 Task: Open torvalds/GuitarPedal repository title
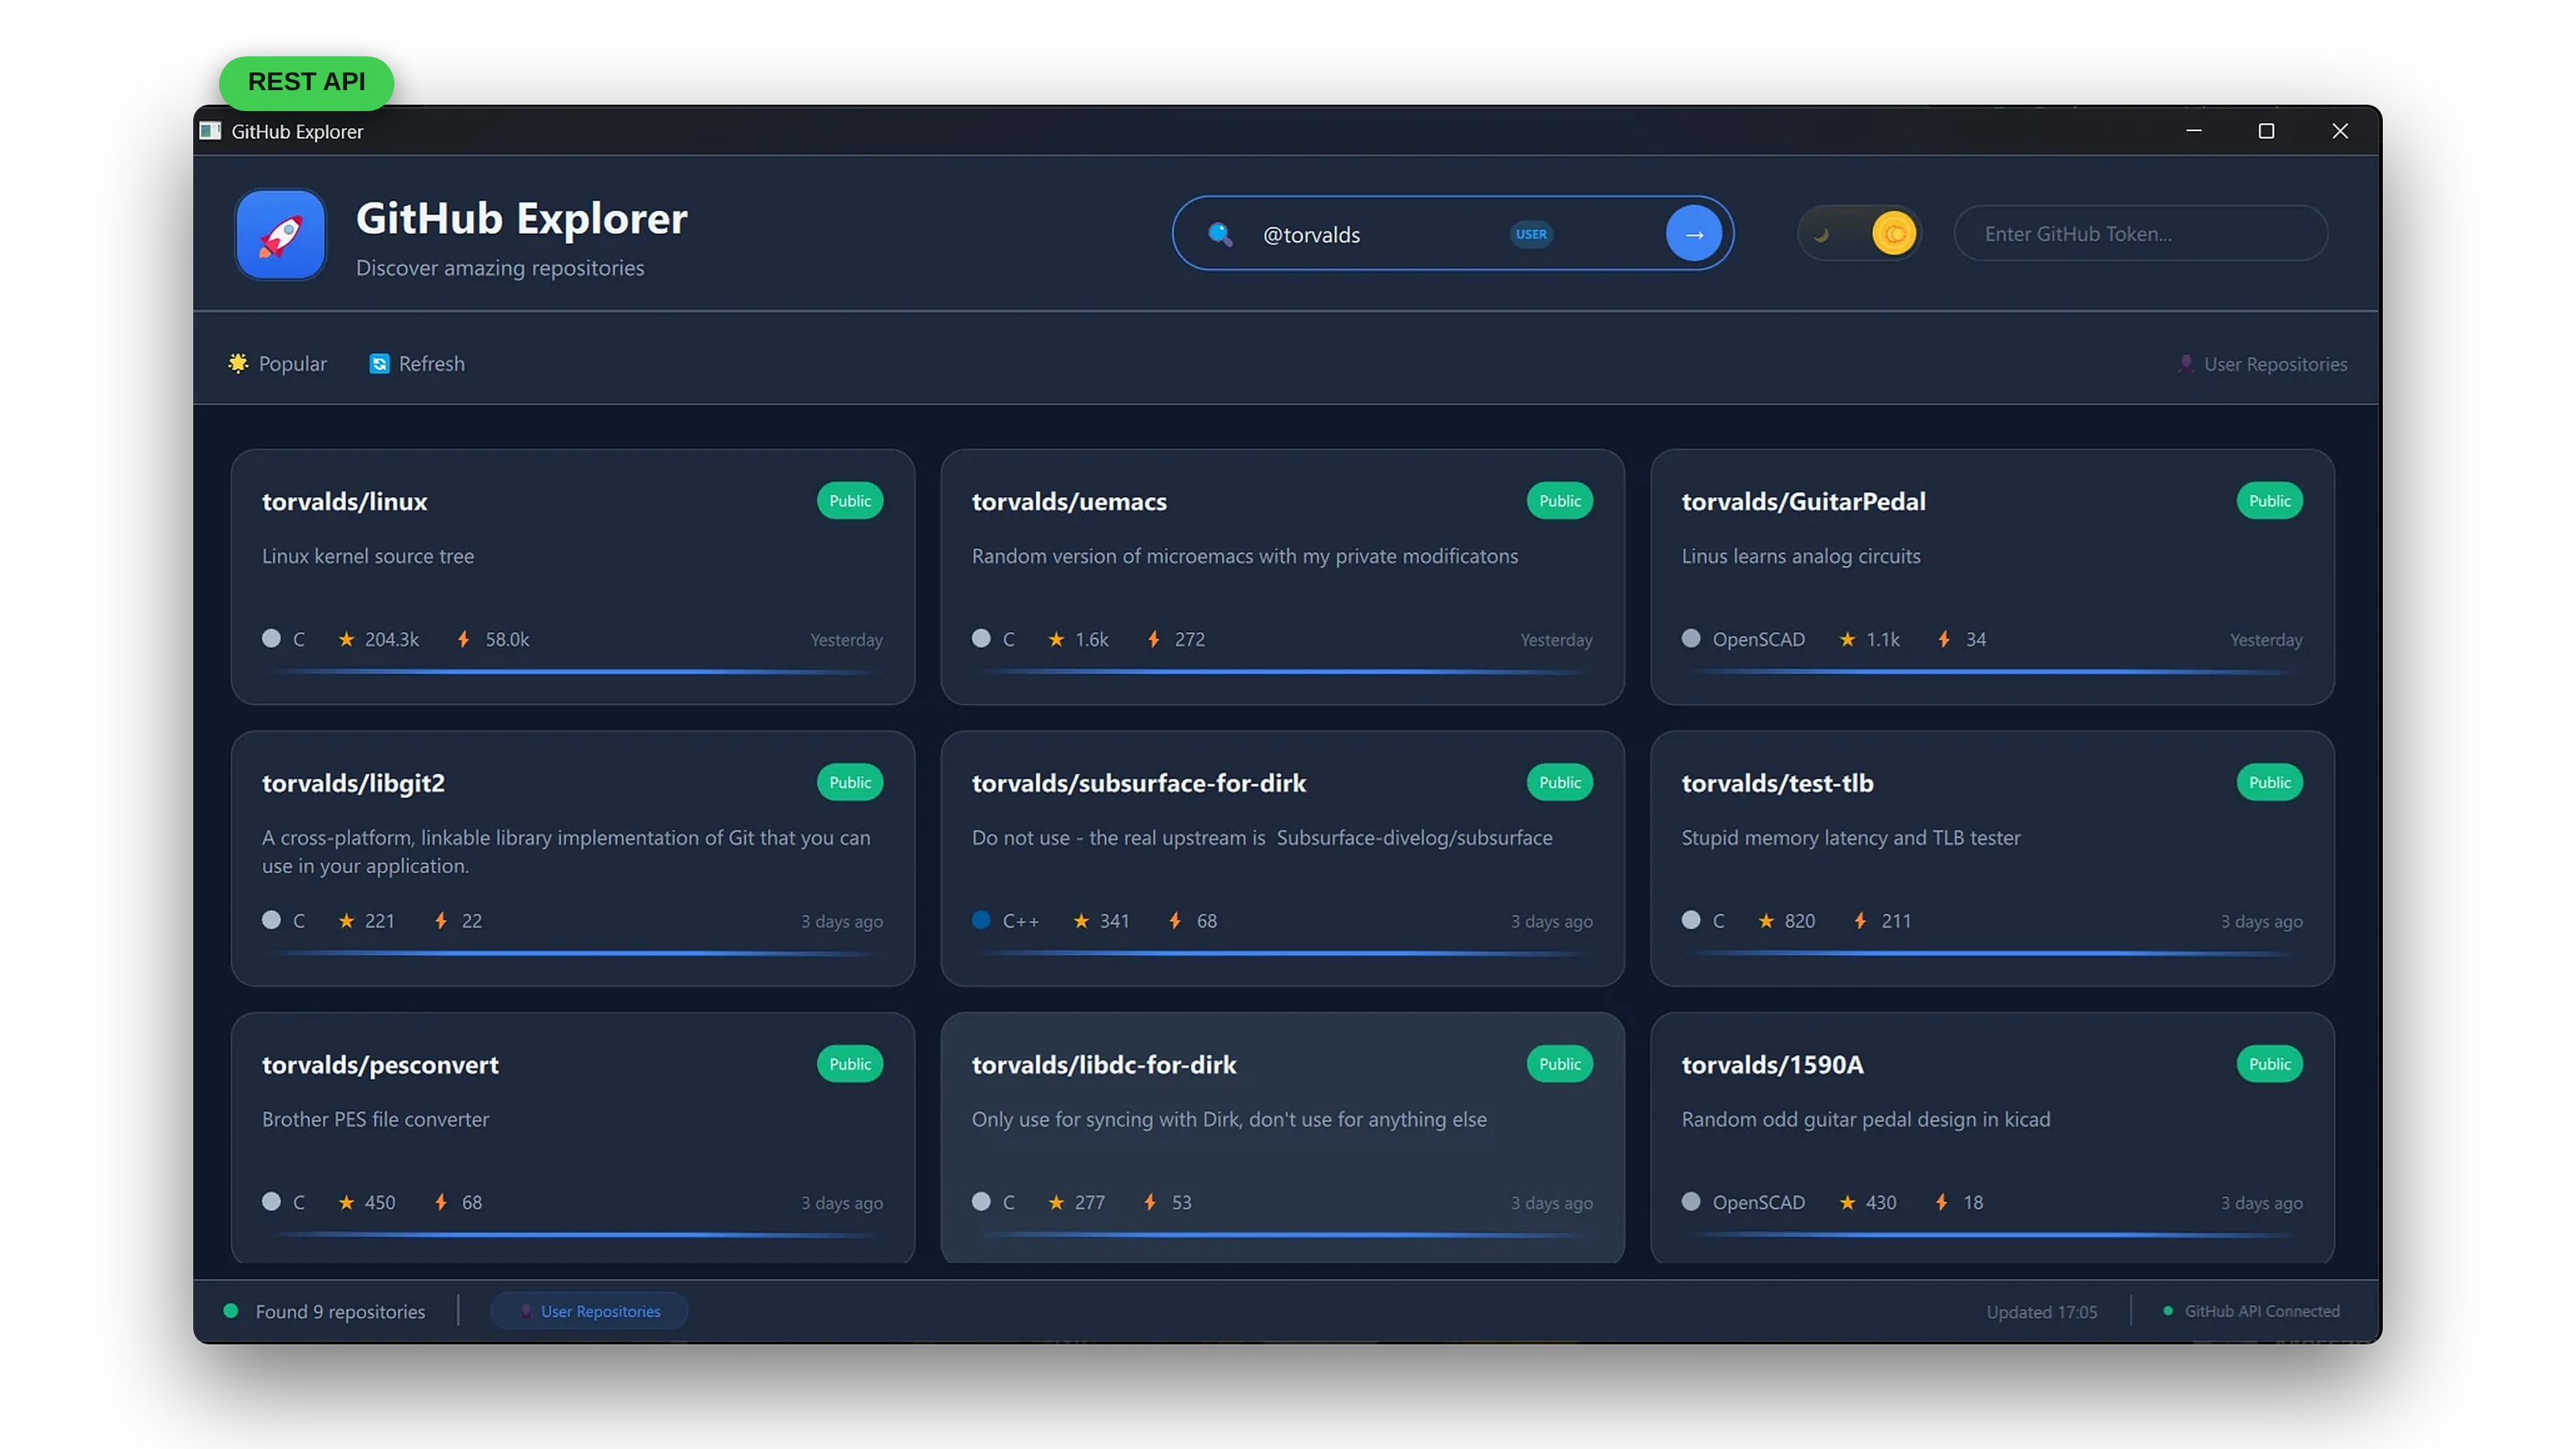pos(1803,501)
